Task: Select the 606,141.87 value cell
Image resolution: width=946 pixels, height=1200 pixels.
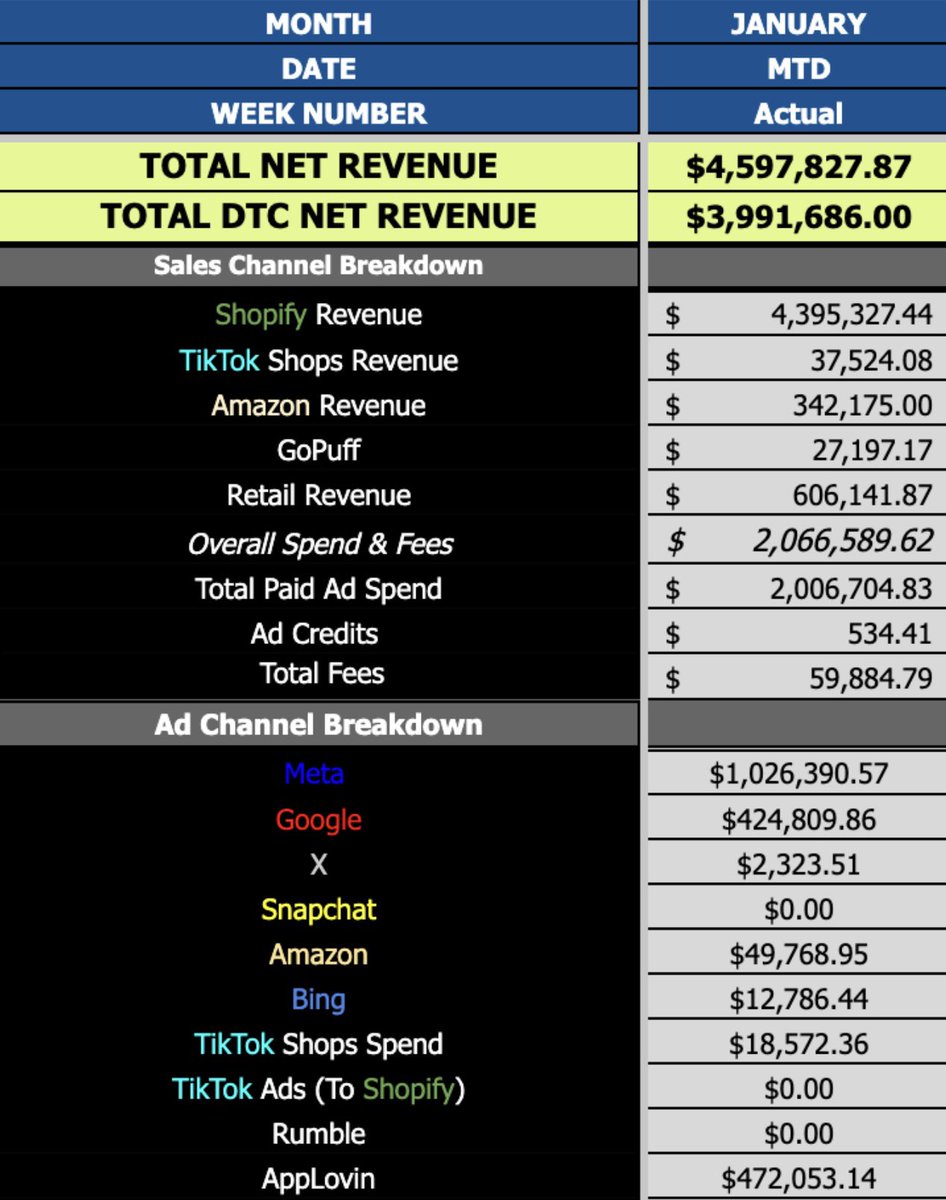Action: 797,495
